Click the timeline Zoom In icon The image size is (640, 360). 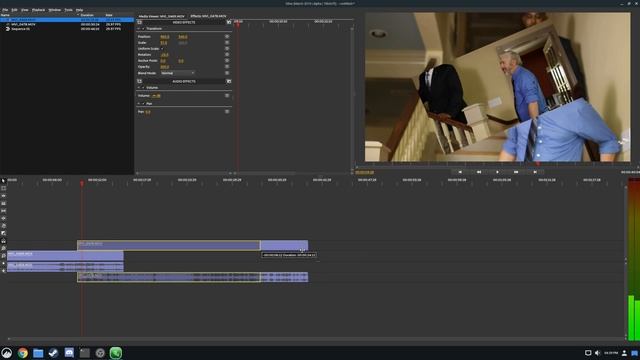click(4, 248)
